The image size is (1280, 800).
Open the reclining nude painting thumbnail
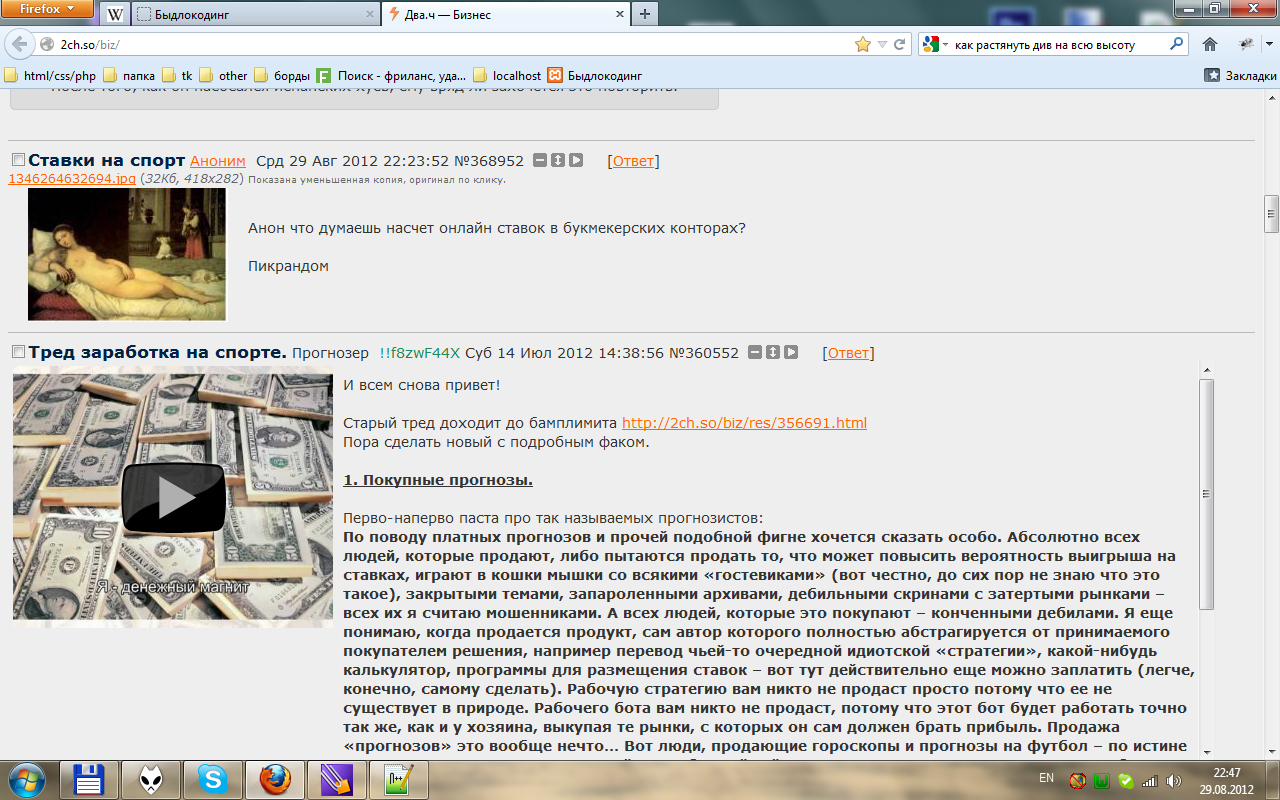pyautogui.click(x=127, y=254)
